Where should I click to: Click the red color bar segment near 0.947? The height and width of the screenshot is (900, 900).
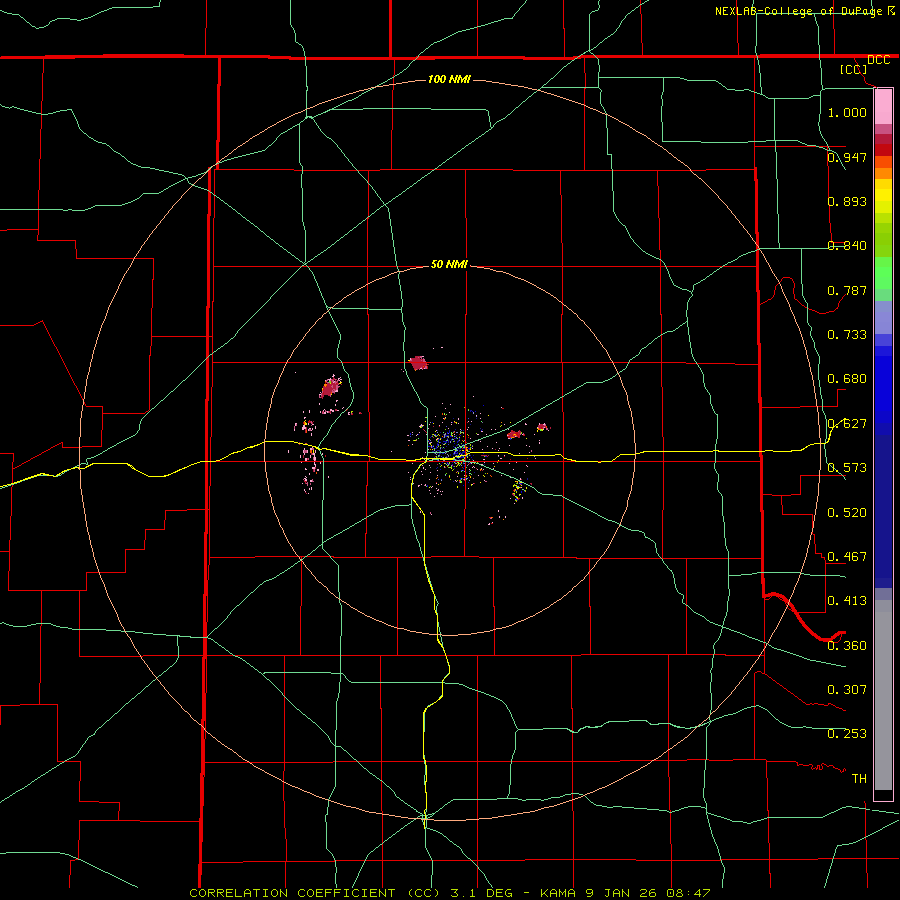pos(883,150)
